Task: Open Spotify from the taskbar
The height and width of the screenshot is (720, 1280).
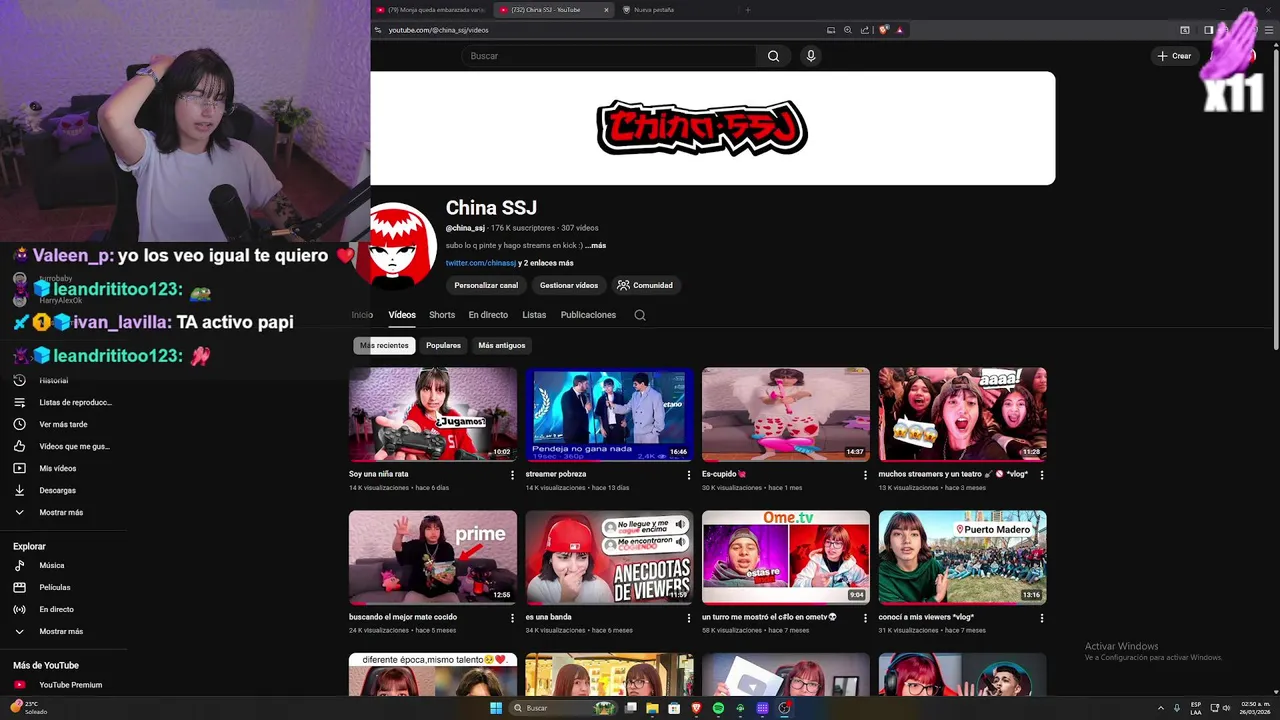Action: point(718,708)
